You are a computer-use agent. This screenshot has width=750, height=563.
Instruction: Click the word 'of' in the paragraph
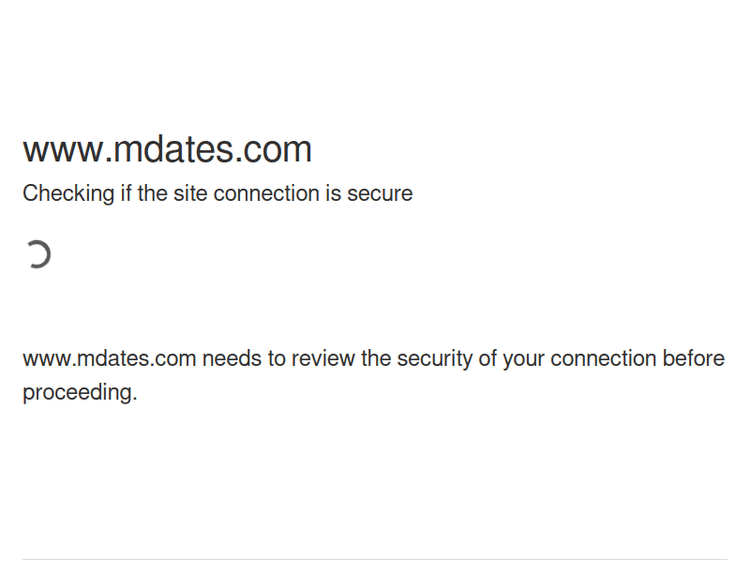(x=487, y=358)
